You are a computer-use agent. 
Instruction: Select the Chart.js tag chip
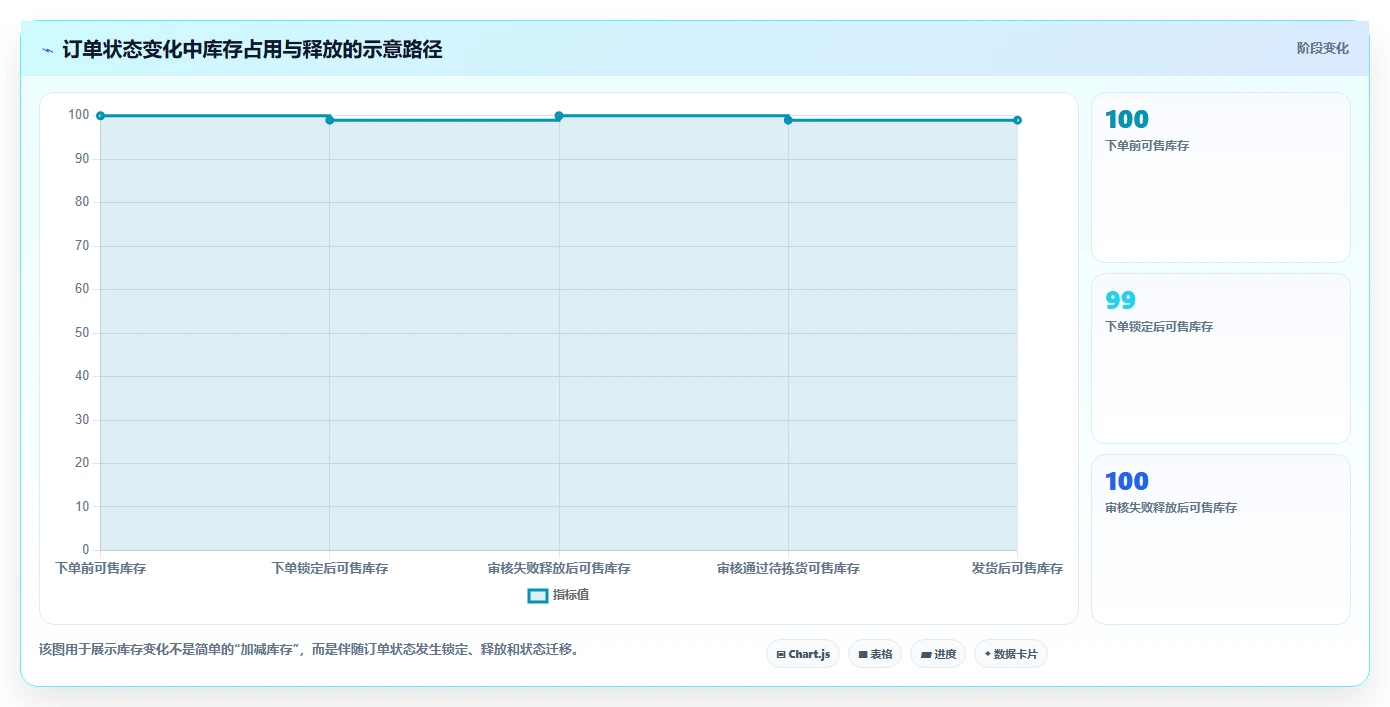click(x=803, y=654)
